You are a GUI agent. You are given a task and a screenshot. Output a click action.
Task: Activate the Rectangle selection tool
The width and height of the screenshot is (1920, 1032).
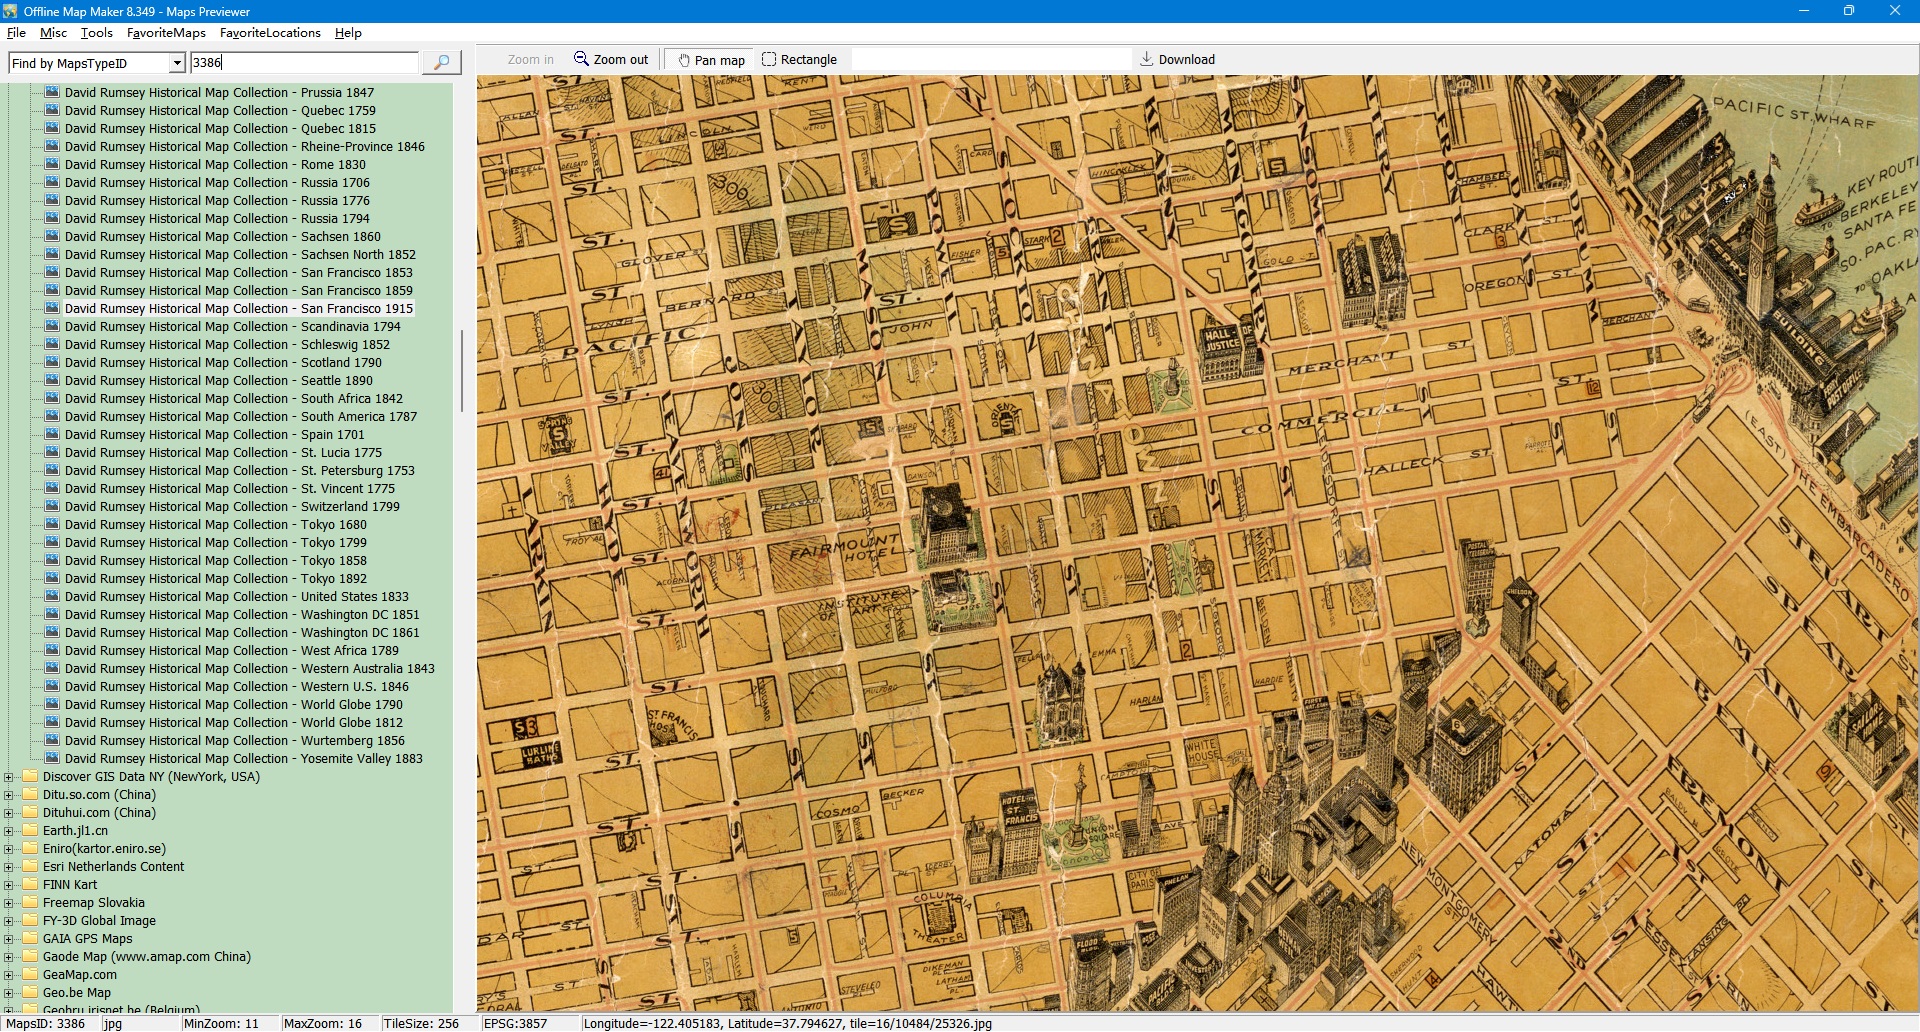point(769,59)
